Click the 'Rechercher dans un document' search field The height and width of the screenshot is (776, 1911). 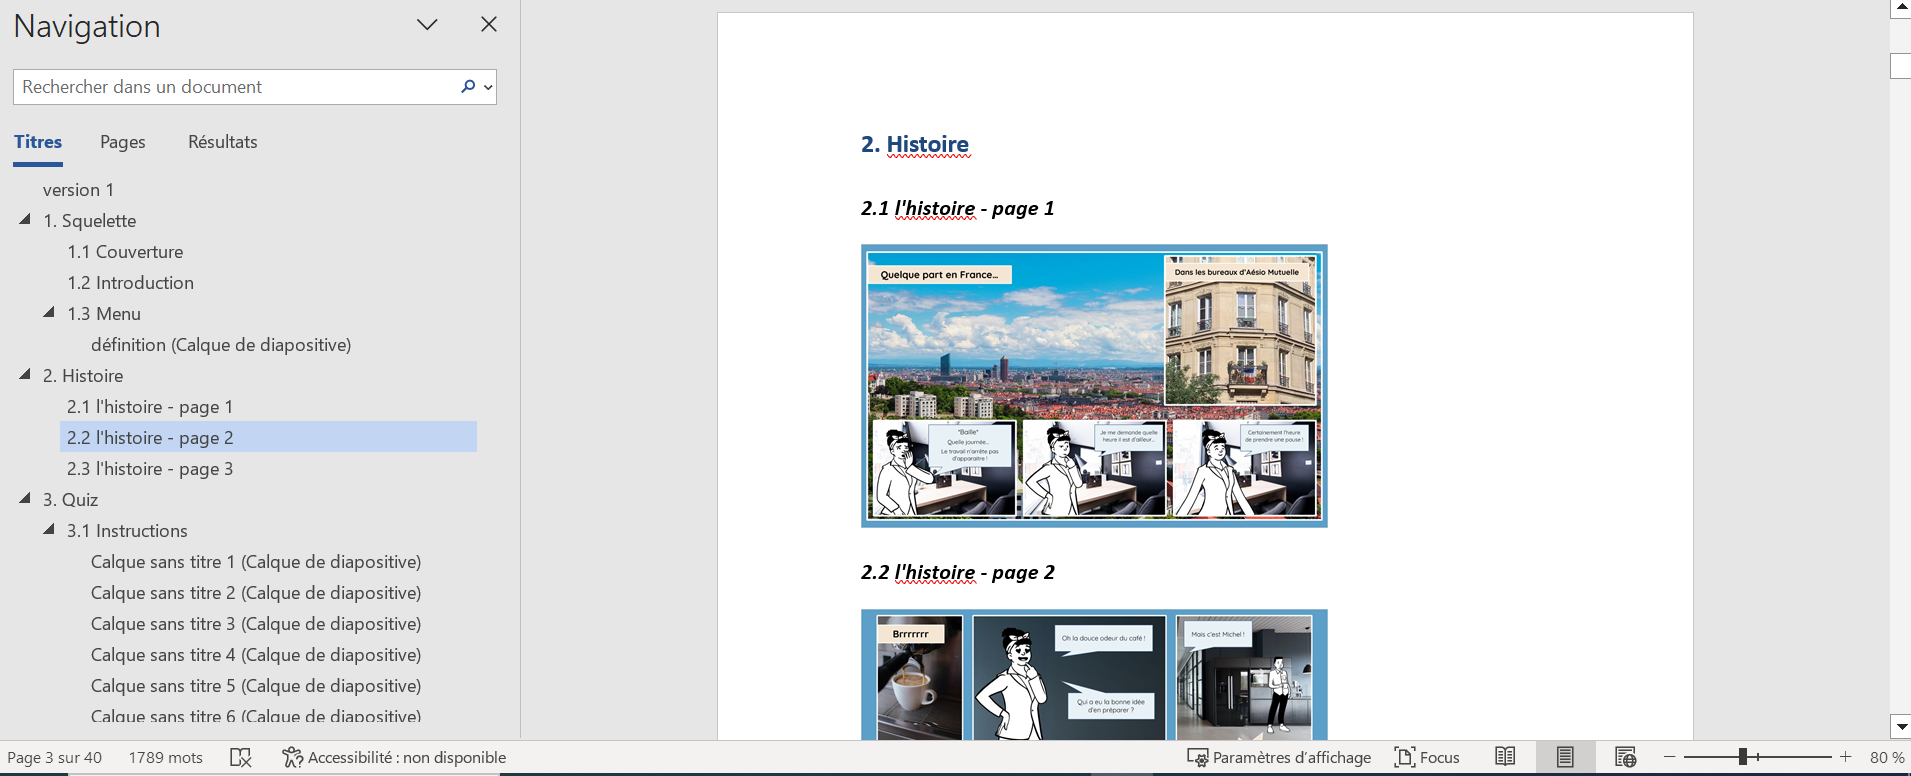point(235,87)
